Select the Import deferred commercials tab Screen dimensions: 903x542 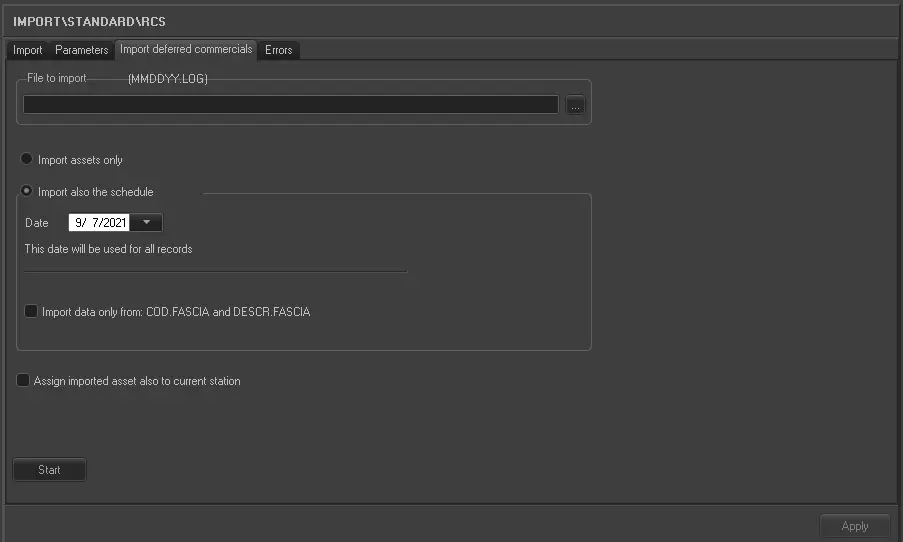click(186, 49)
